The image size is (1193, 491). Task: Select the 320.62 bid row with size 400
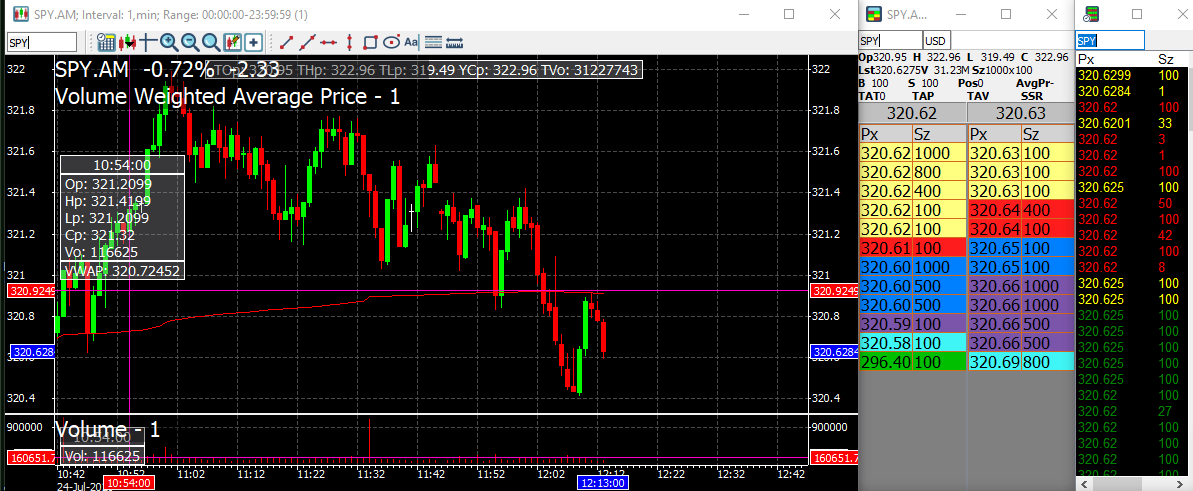911,190
